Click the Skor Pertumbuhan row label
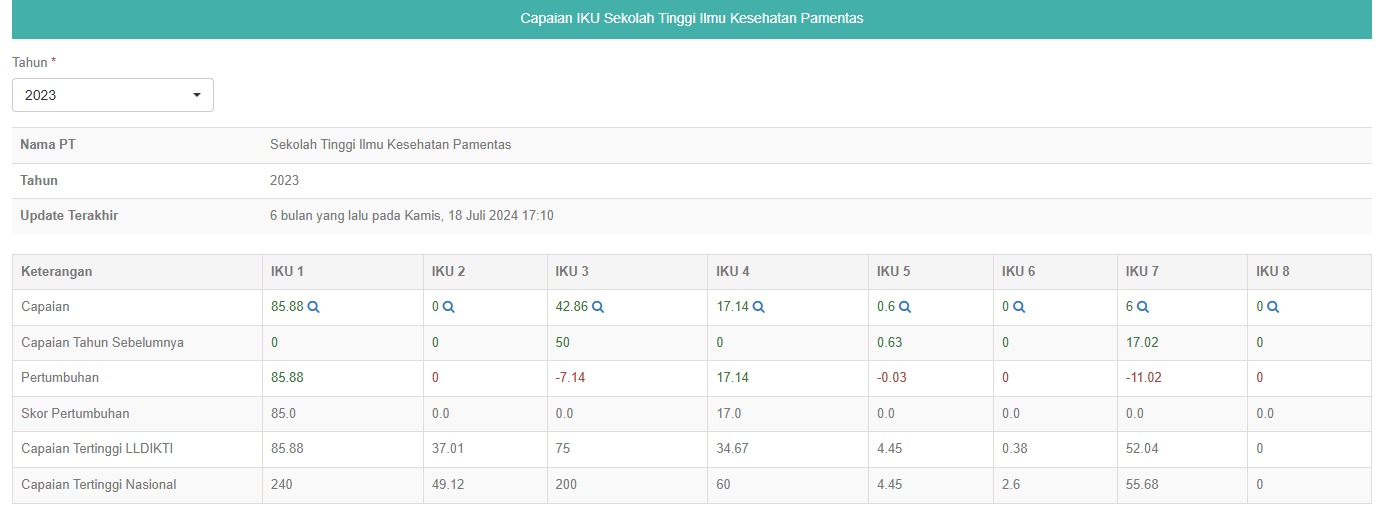The image size is (1382, 523). 75,414
